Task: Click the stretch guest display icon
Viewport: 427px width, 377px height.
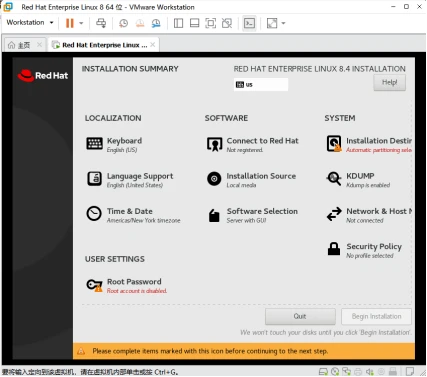Action: [x=272, y=23]
